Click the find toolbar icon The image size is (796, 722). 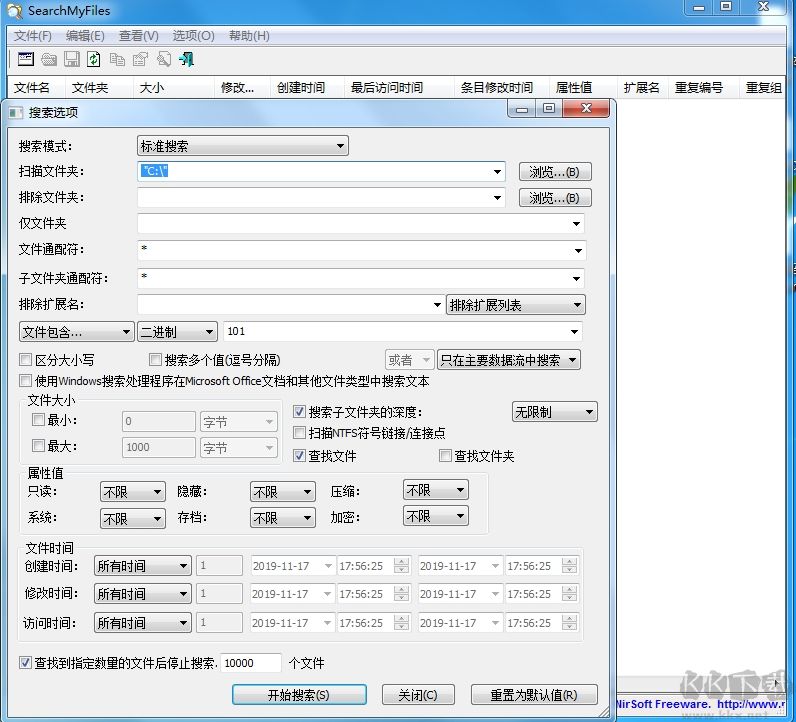163,59
